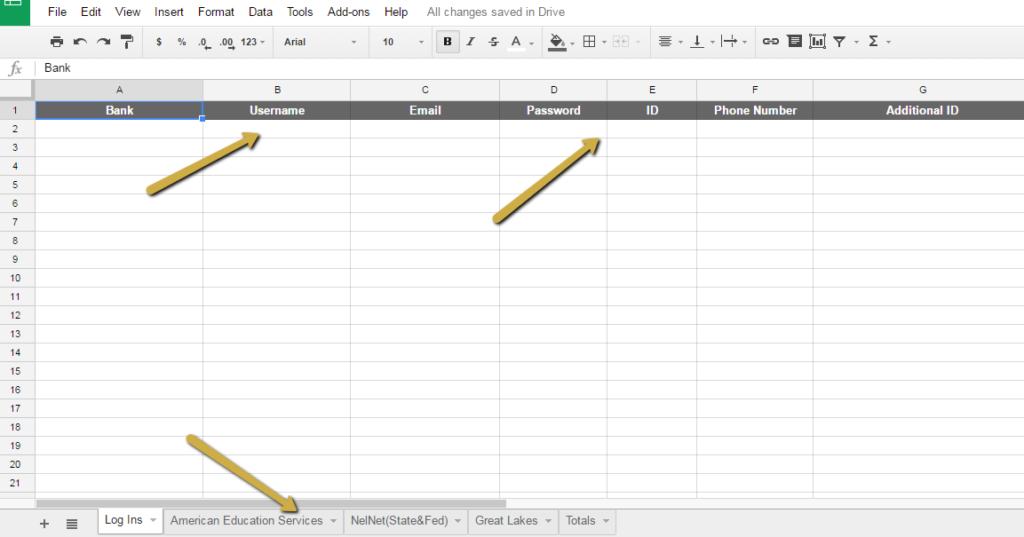
Task: Open the fill color picker
Action: pos(557,42)
